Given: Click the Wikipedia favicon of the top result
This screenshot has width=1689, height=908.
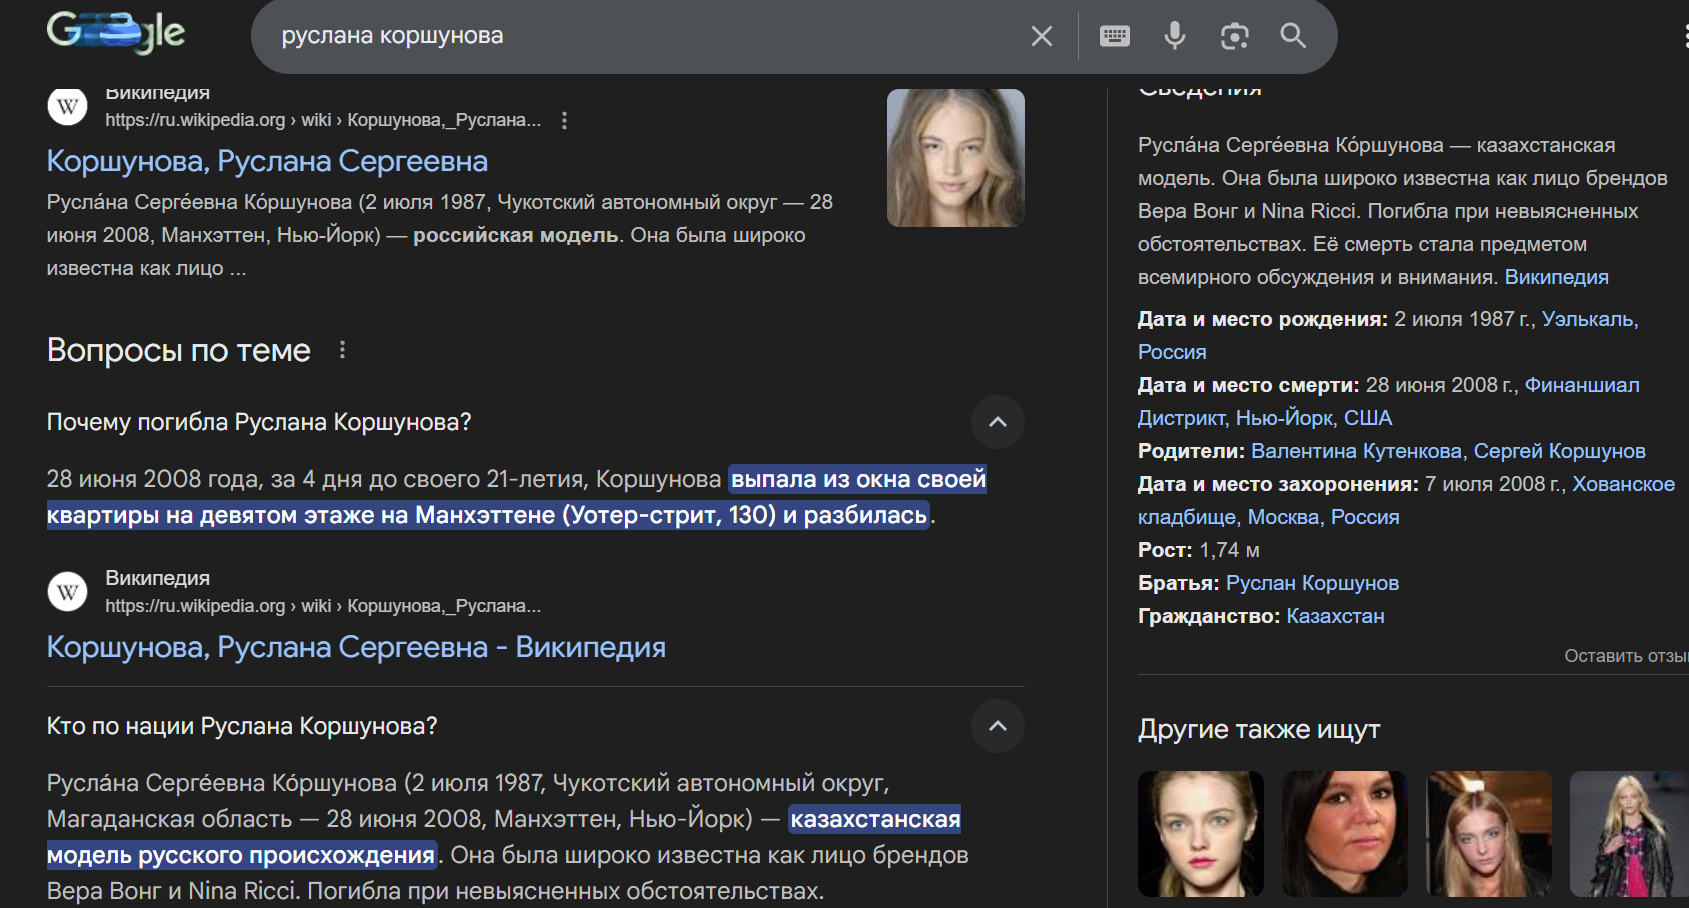Looking at the screenshot, I should click(68, 106).
